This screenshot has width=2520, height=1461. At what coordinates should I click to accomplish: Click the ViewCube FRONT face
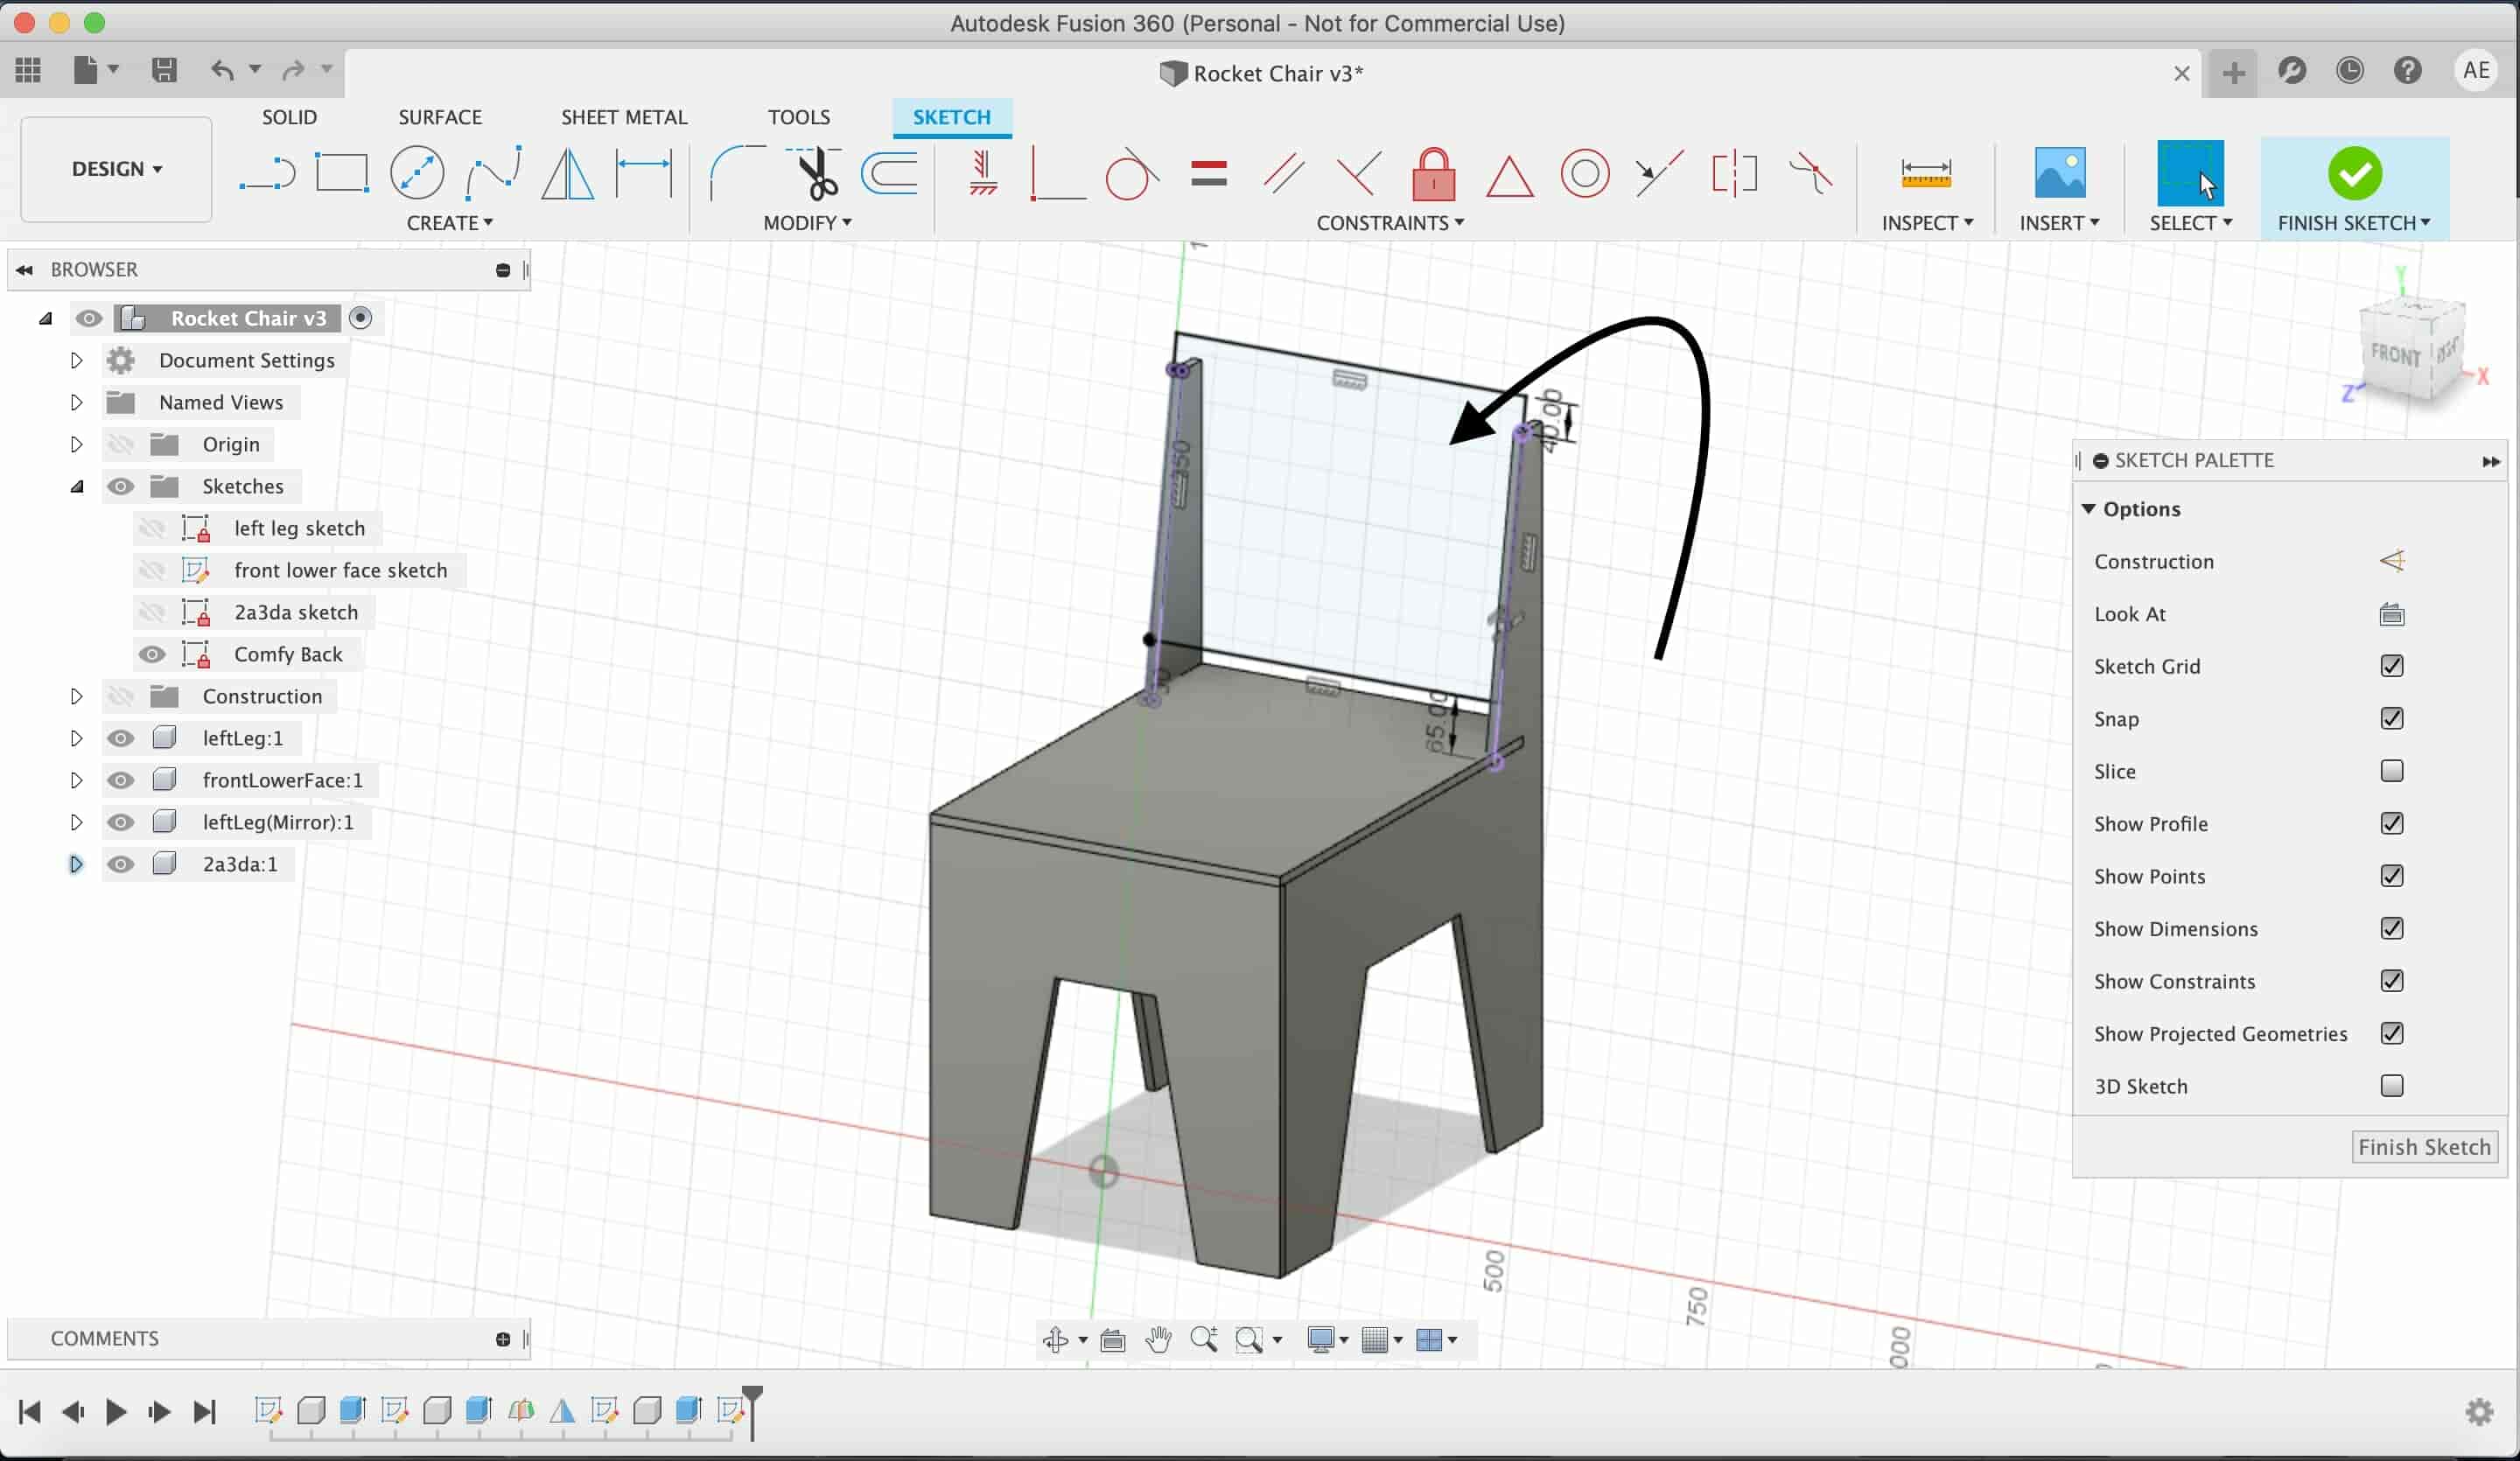tap(2394, 354)
